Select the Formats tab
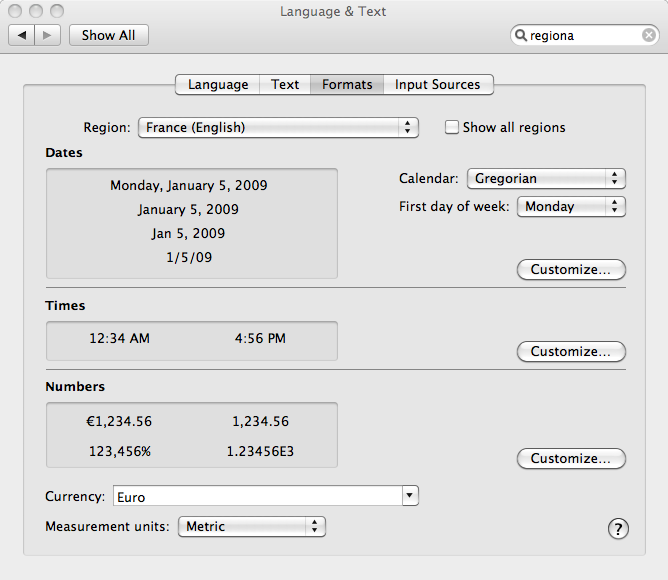Screen dimensions: 668x580 coord(347,84)
